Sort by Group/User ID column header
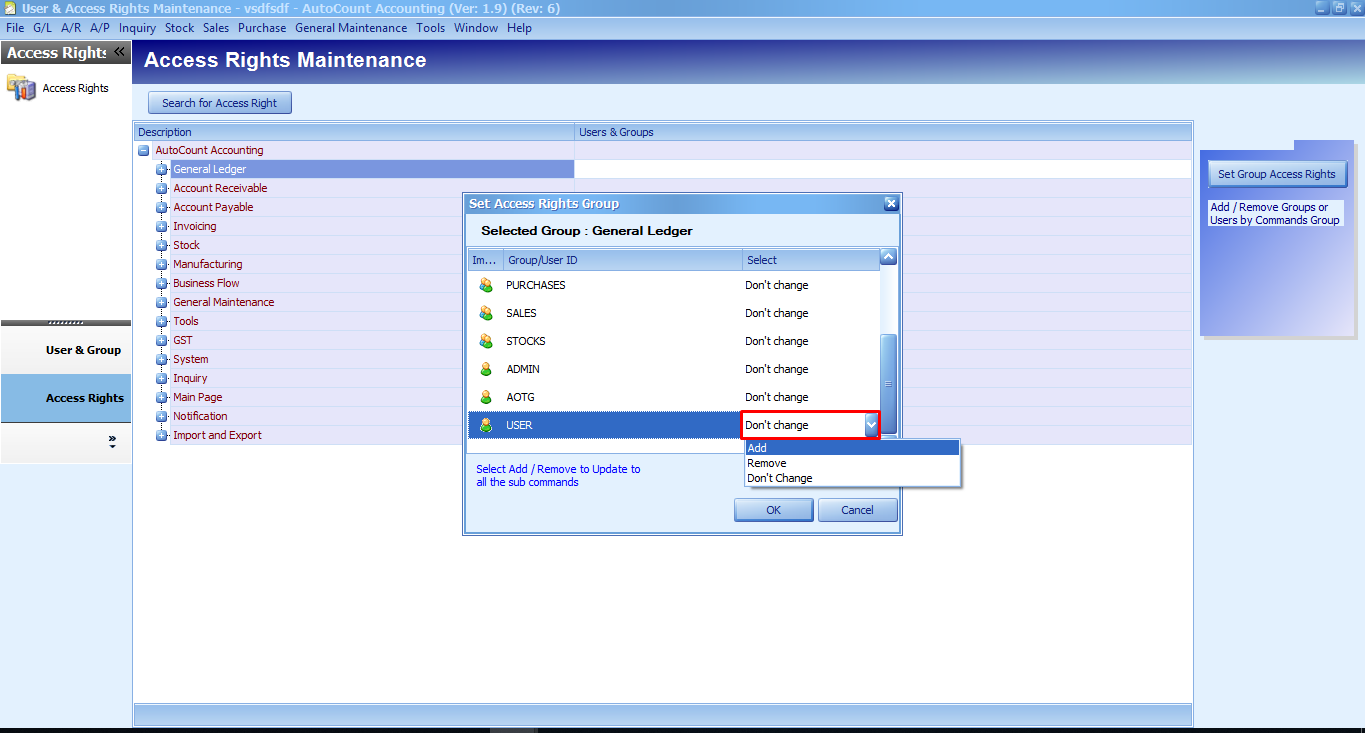Image resolution: width=1365 pixels, height=733 pixels. (622, 260)
